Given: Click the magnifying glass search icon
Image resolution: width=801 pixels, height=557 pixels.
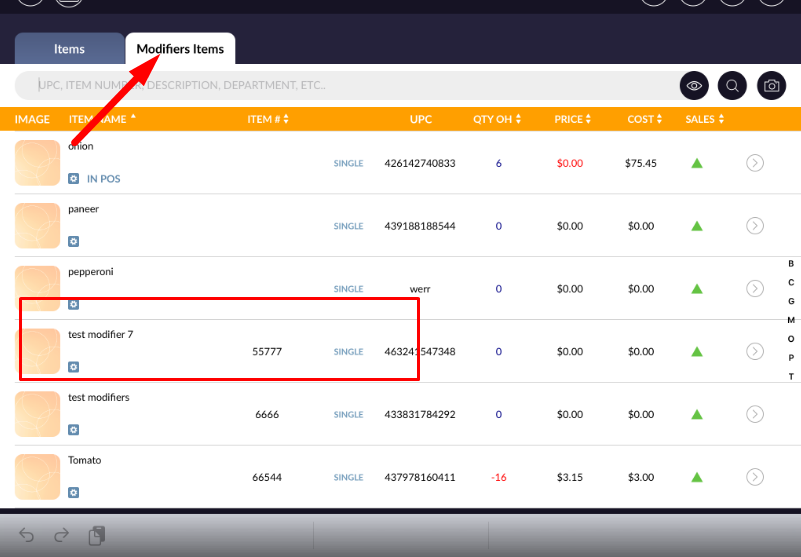Looking at the screenshot, I should click(x=733, y=86).
